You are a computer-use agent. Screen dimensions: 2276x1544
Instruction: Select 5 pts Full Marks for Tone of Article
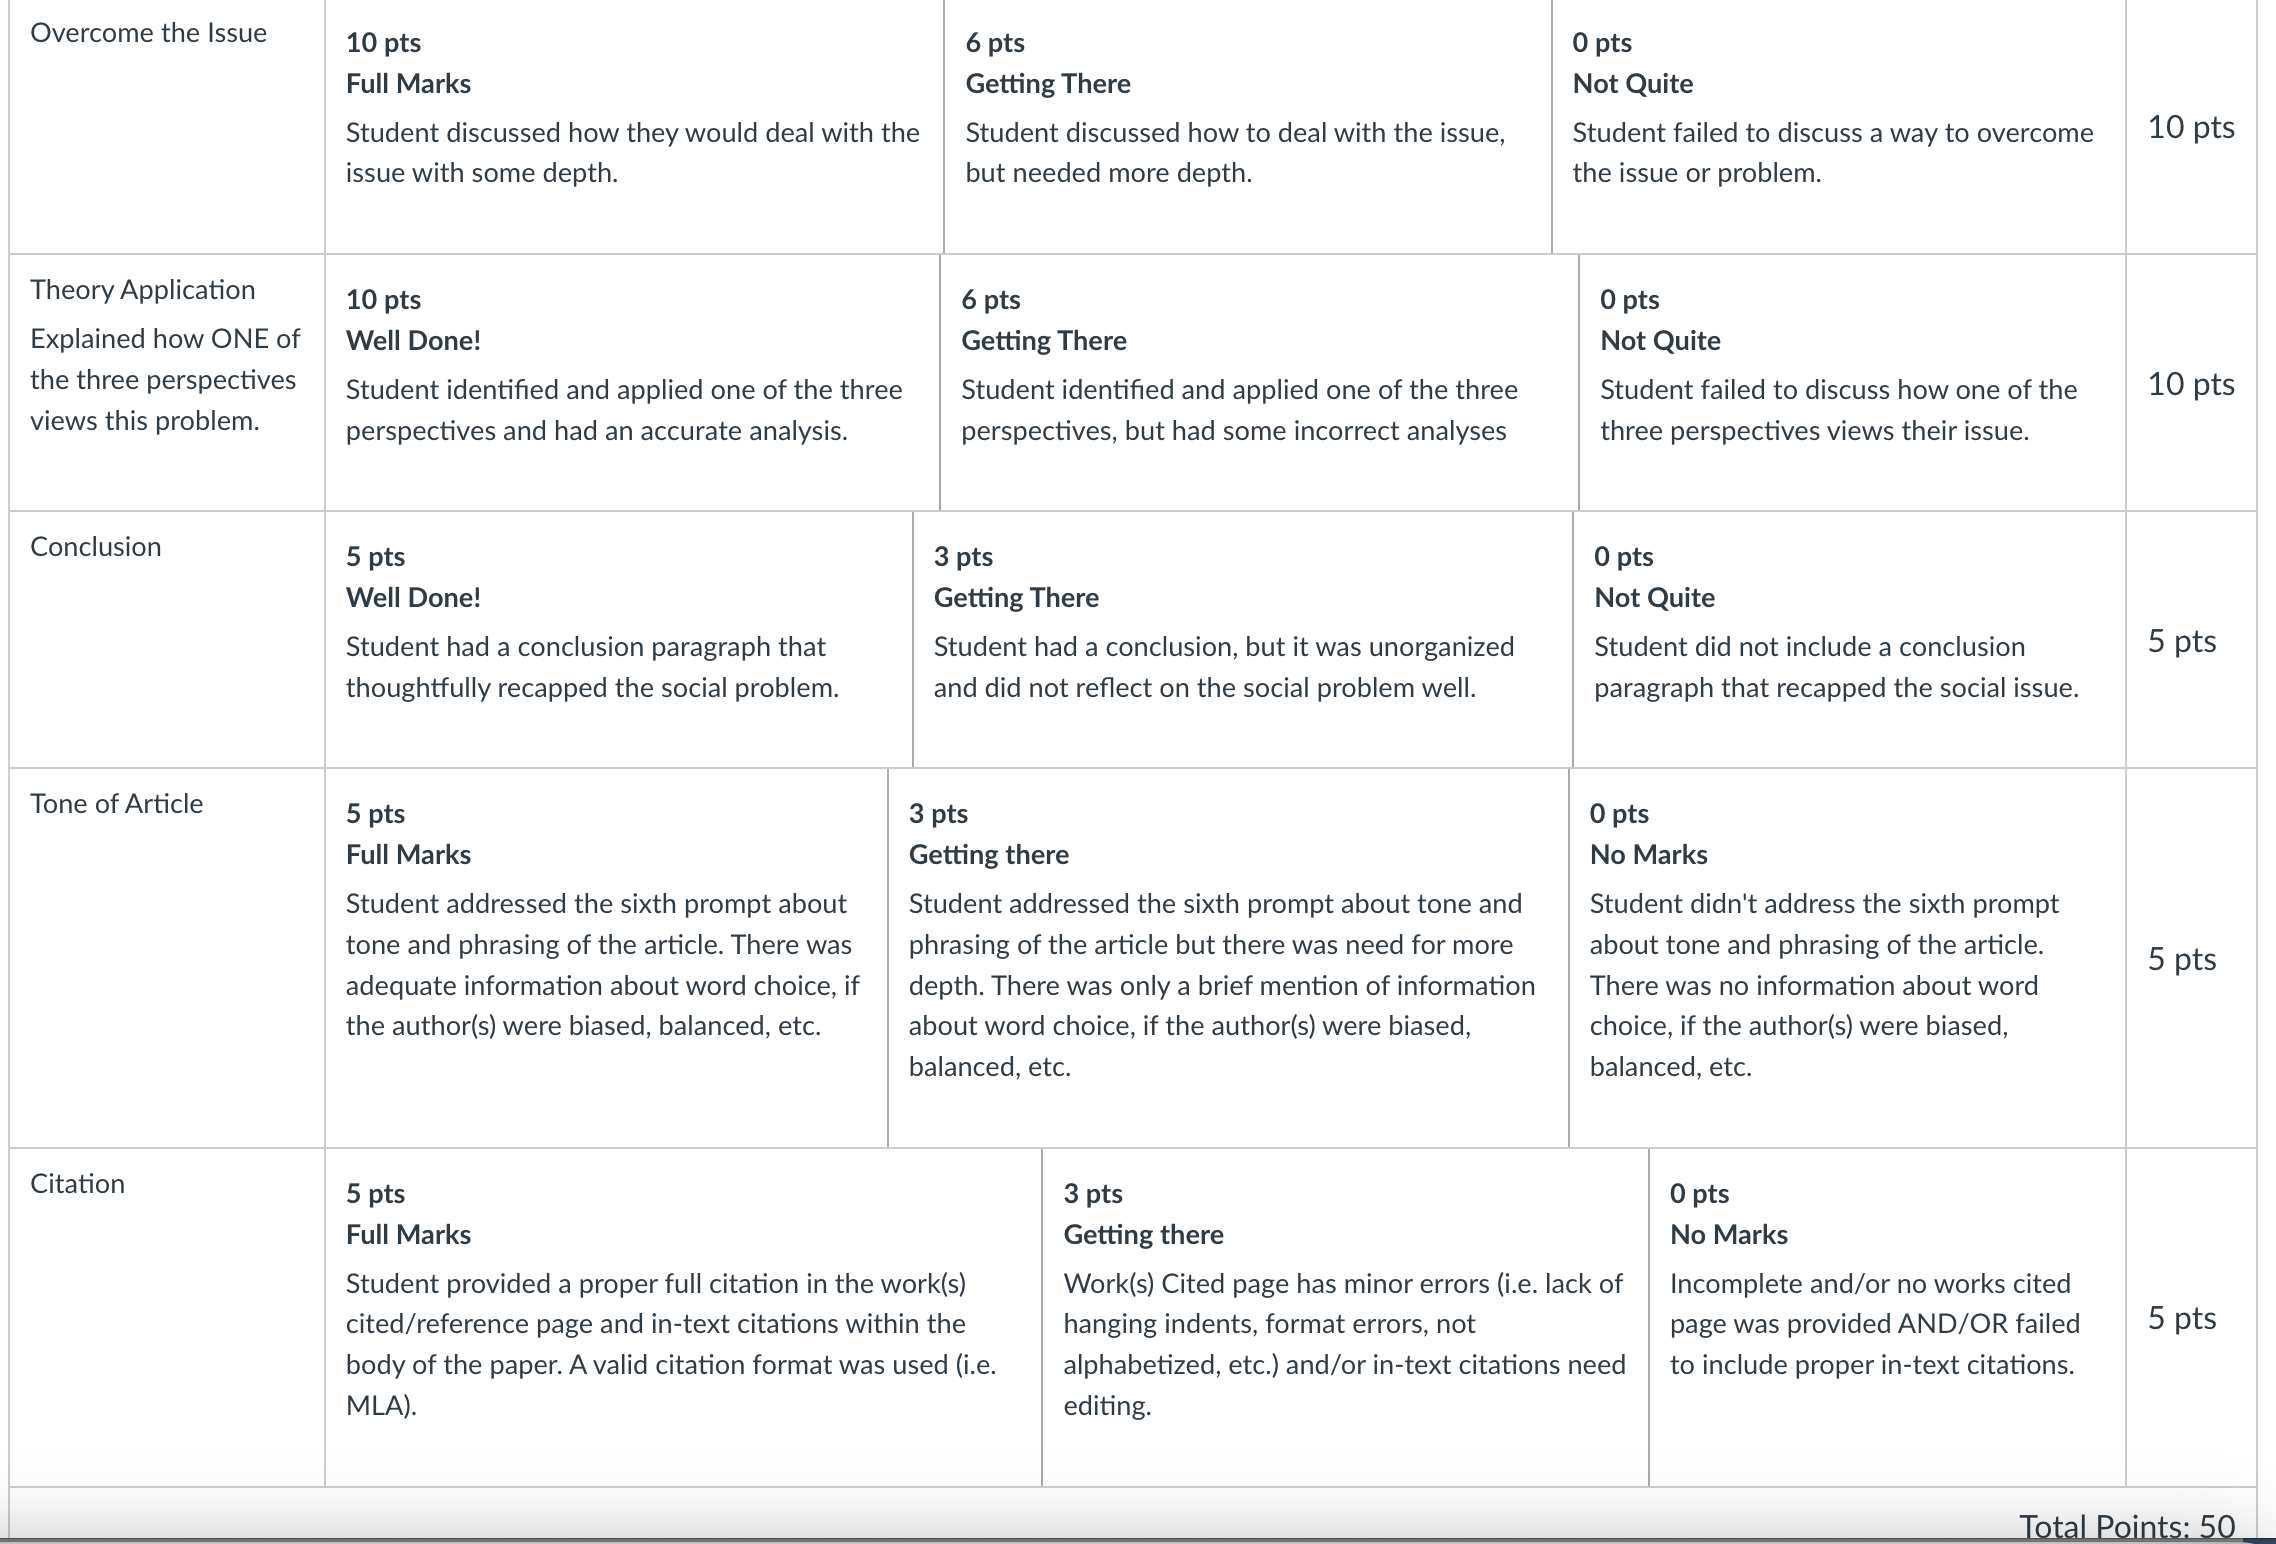(606, 957)
